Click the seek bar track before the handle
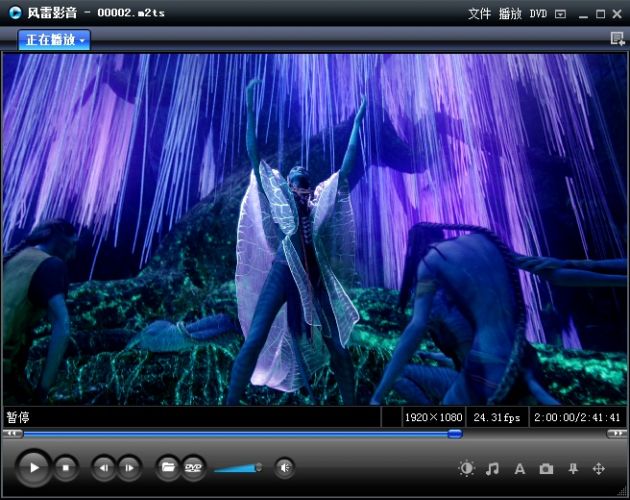Screen dimensions: 630x500 click(x=235, y=434)
